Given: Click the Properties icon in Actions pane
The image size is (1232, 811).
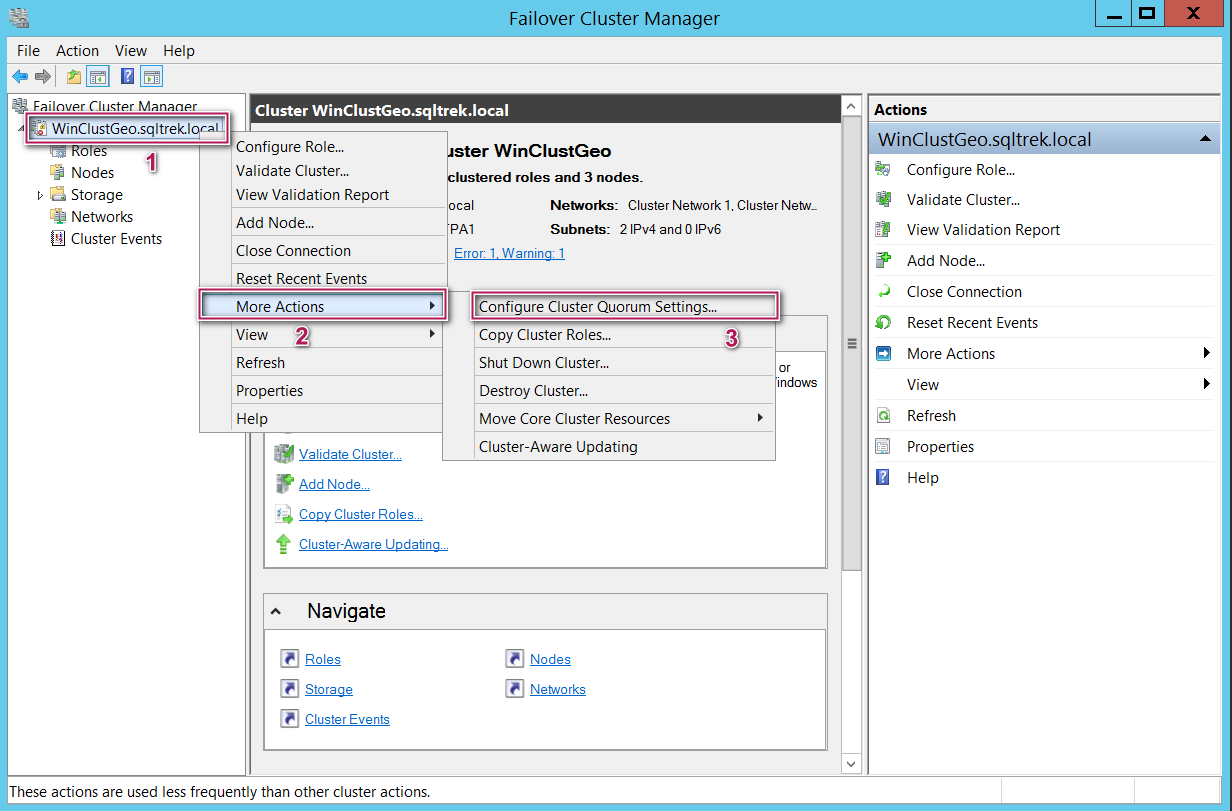Looking at the screenshot, I should (x=883, y=447).
